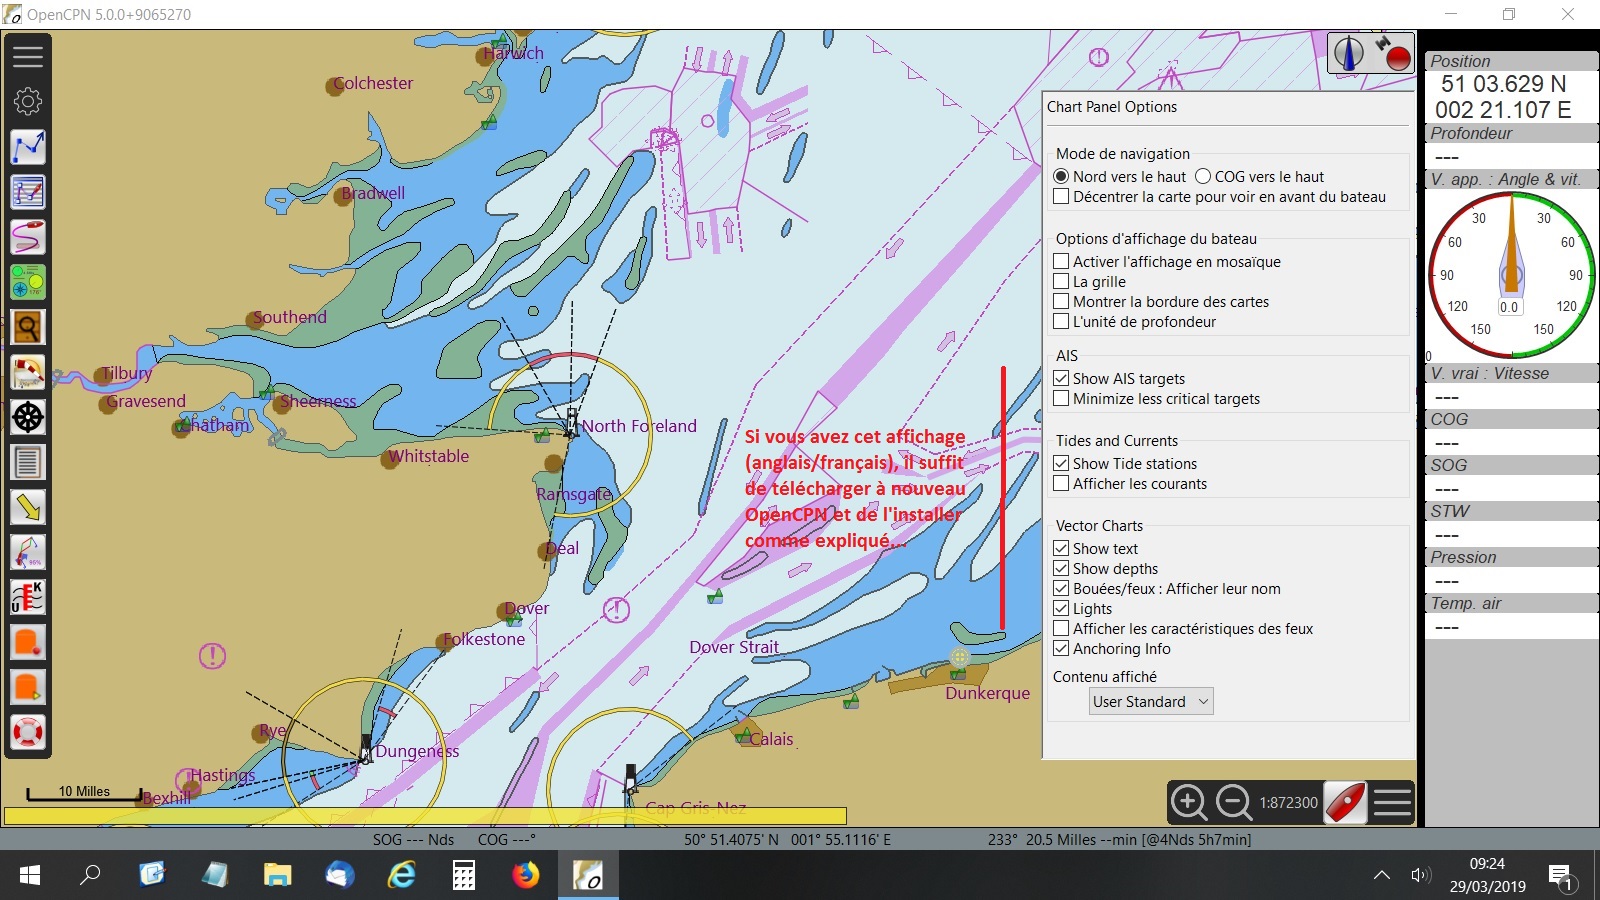Click the Firefox icon in the taskbar
1600x900 pixels.
(525, 876)
